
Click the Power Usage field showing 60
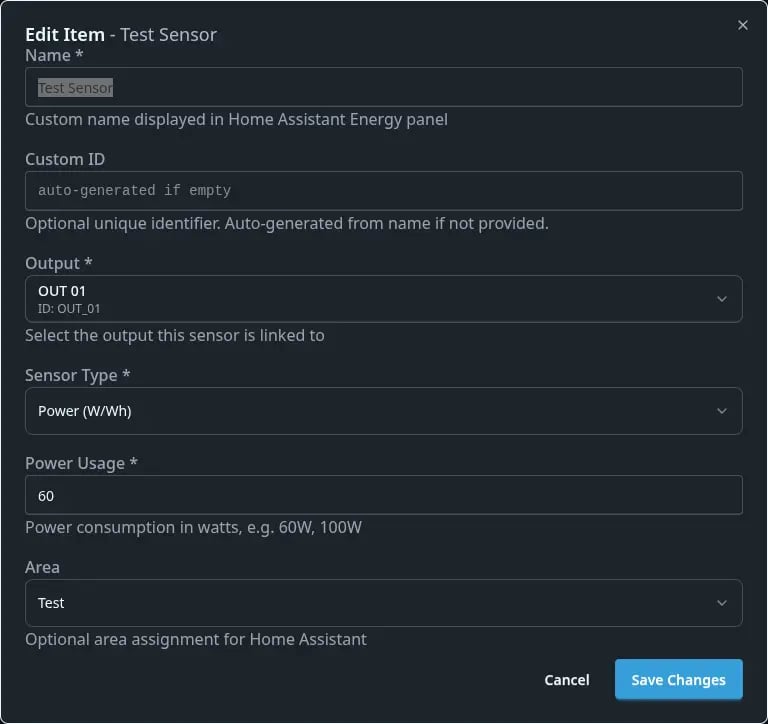point(383,495)
